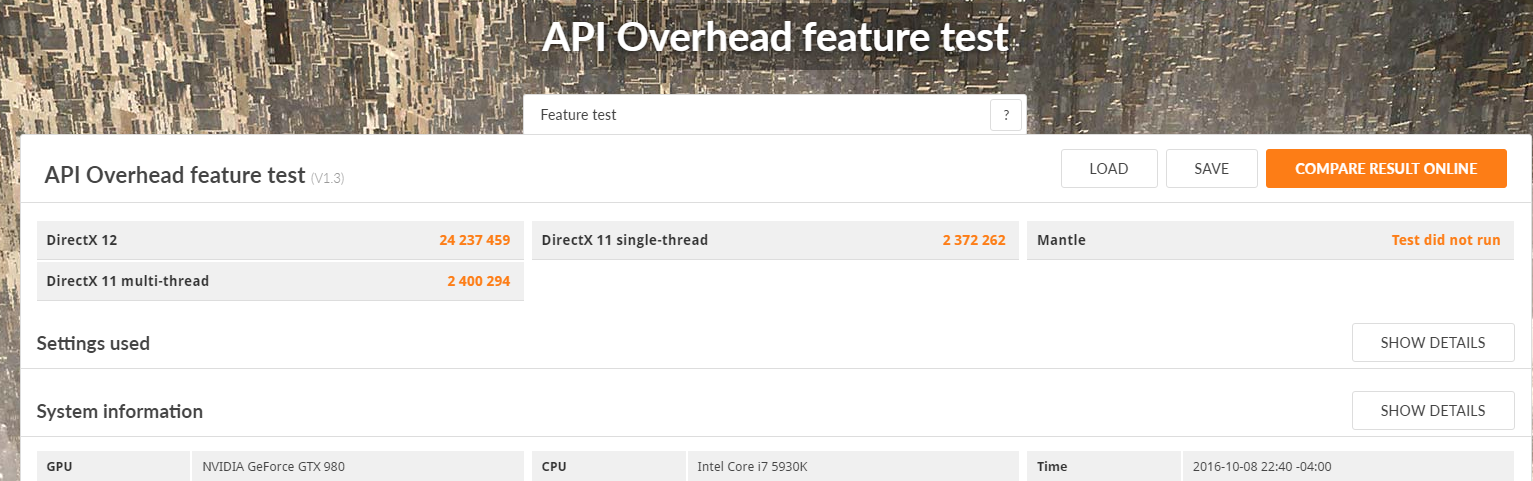Expand System information details
The height and width of the screenshot is (481, 1533).
pyautogui.click(x=1432, y=411)
